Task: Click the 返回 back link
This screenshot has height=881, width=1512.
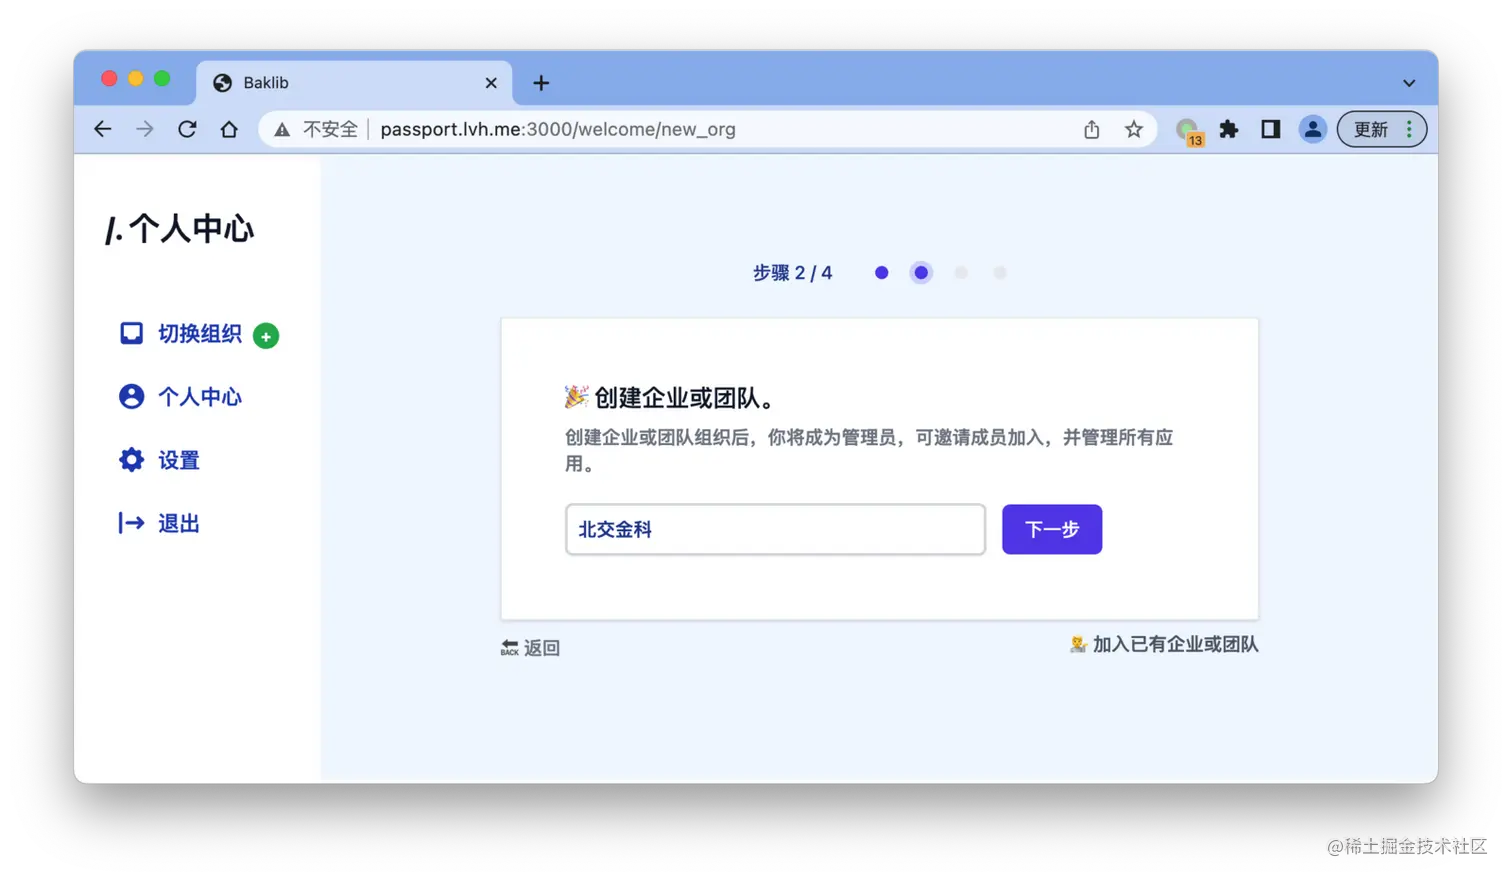Action: pyautogui.click(x=542, y=648)
